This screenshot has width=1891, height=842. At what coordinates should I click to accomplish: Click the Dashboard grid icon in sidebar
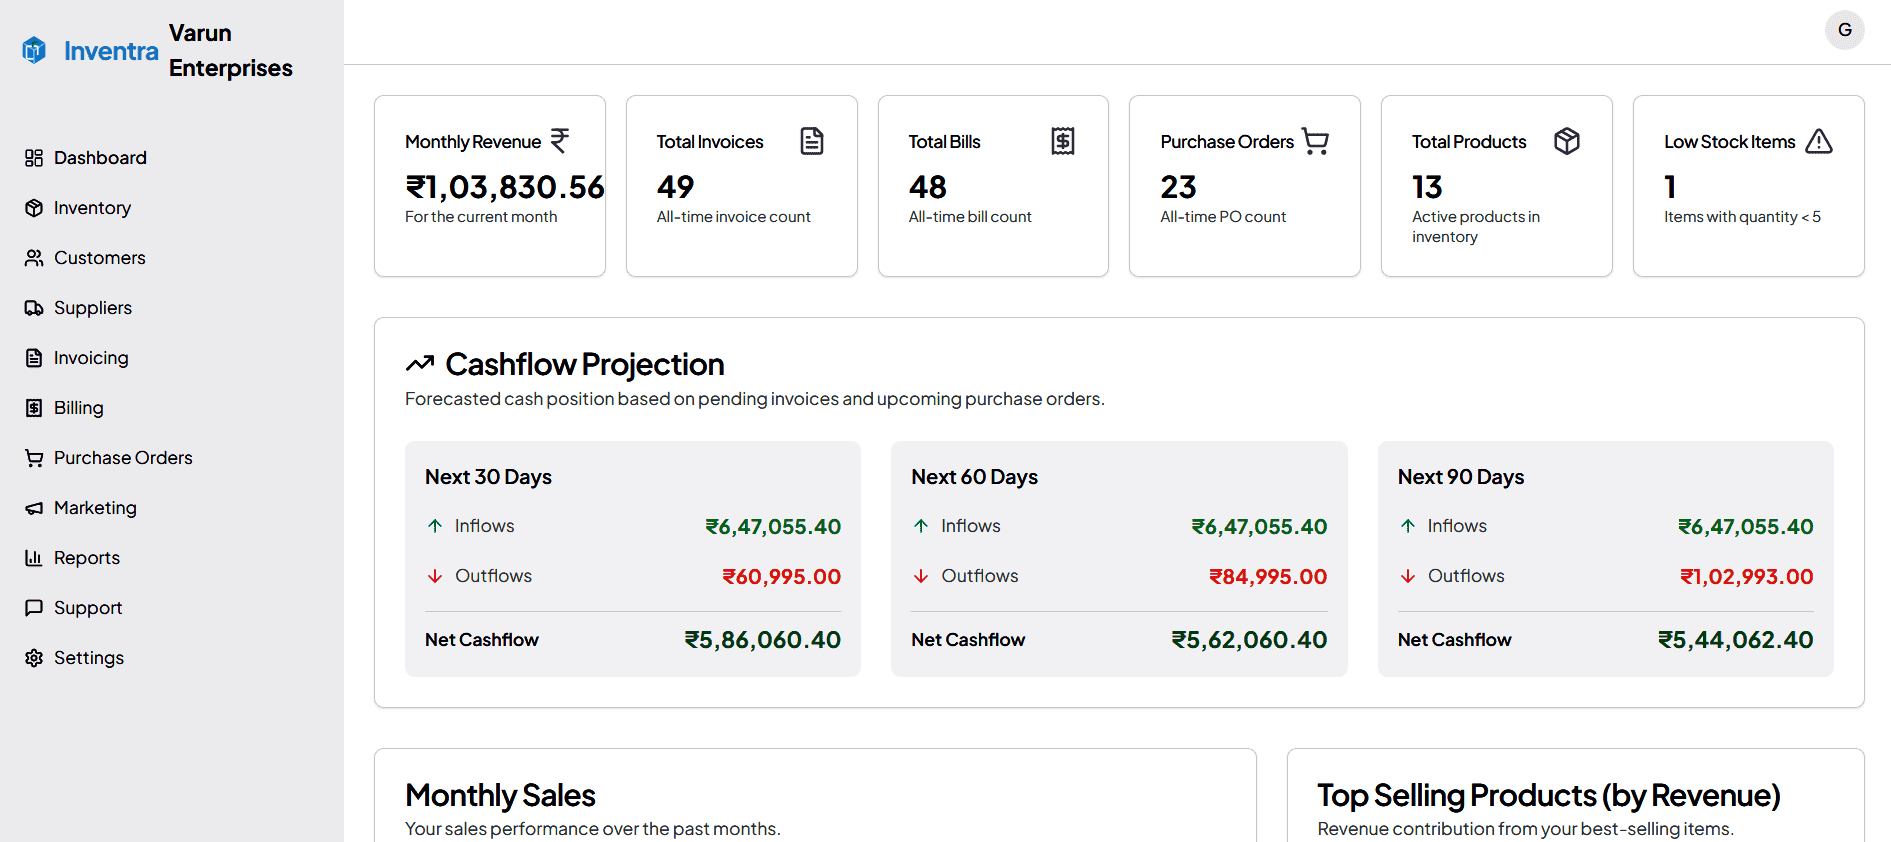(x=34, y=158)
